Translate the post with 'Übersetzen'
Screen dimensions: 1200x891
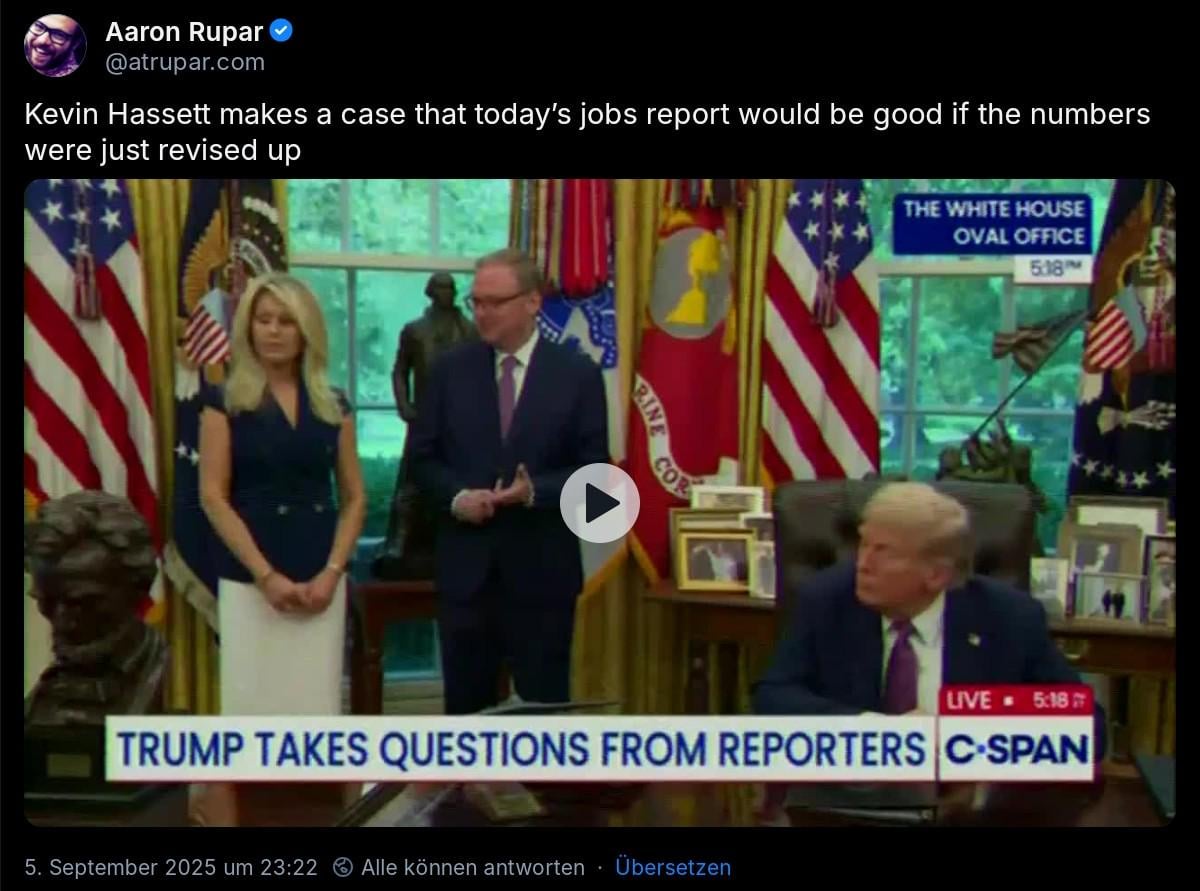(673, 867)
